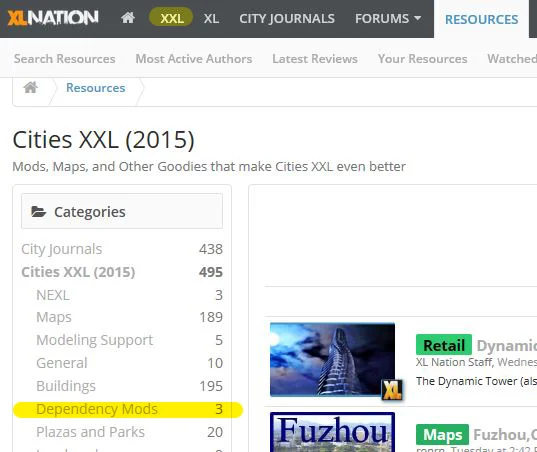Open the highlighted Dependency Mods category
This screenshot has width=537, height=452.
(x=97, y=409)
